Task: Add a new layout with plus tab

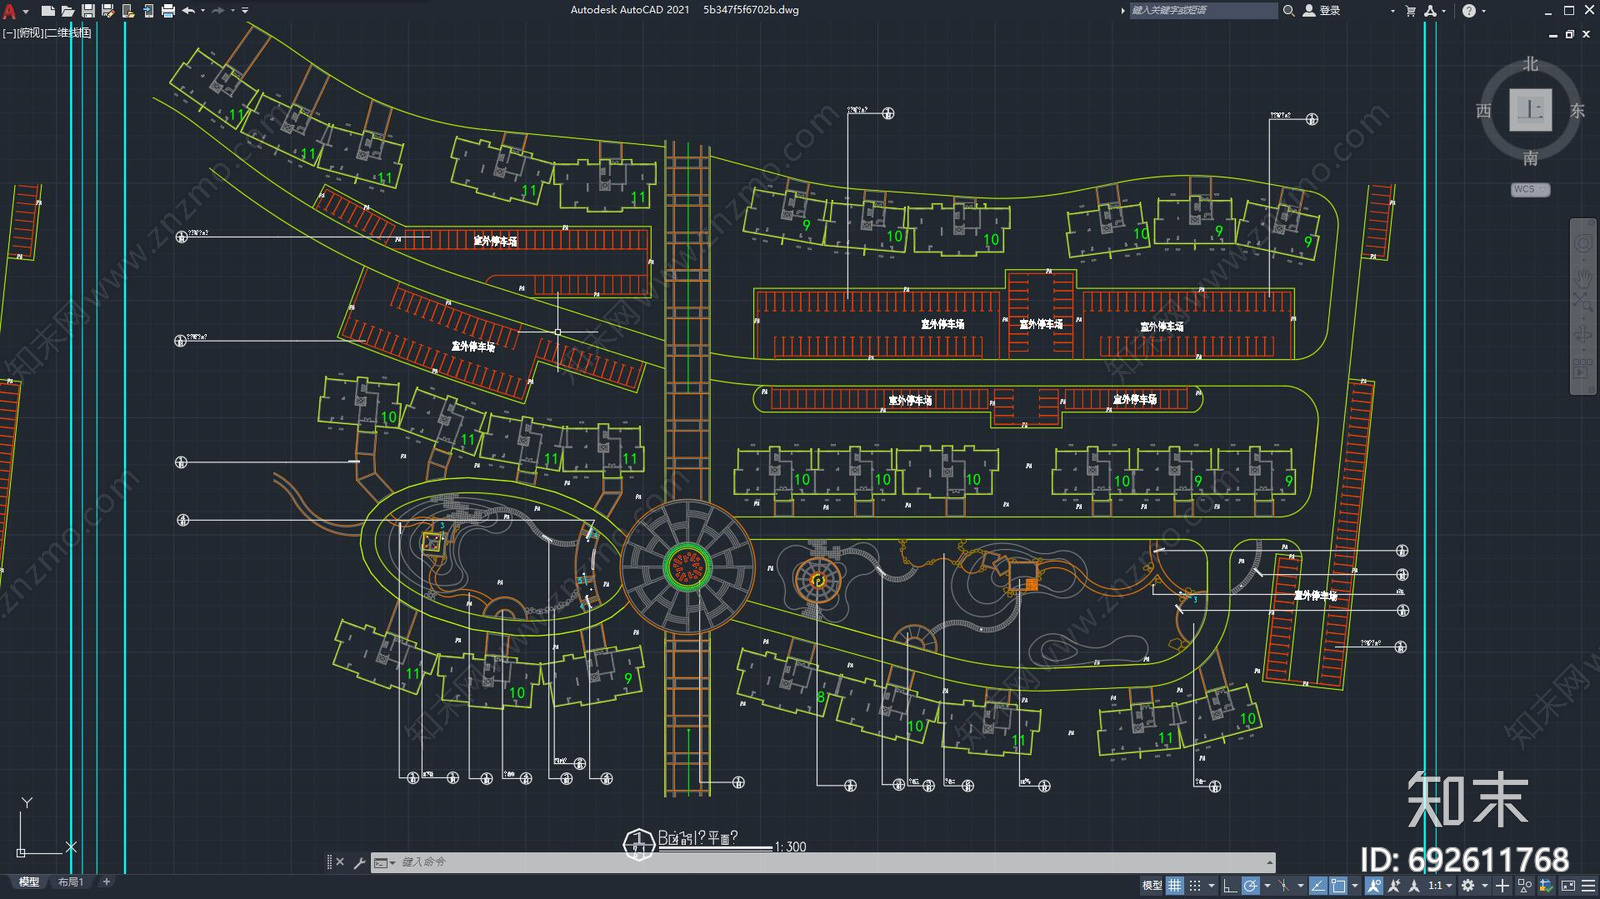Action: click(107, 882)
